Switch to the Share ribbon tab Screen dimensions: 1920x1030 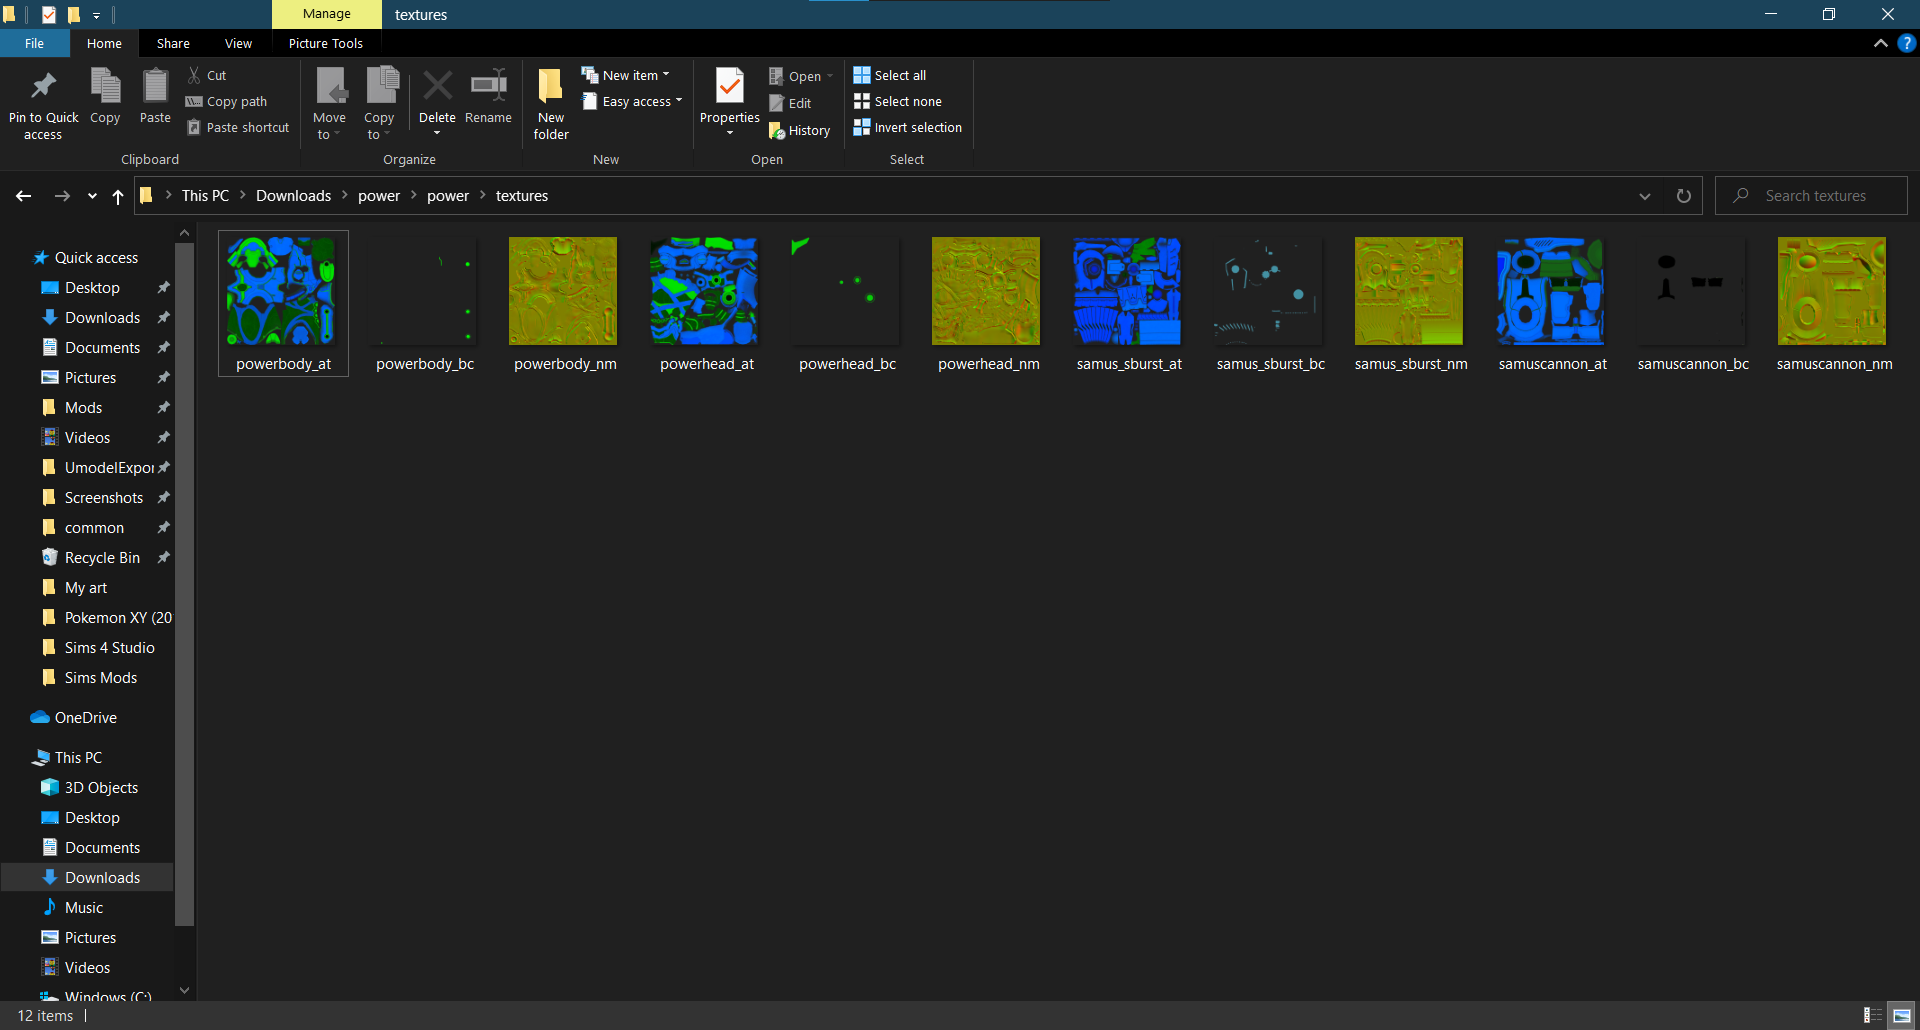pos(173,43)
